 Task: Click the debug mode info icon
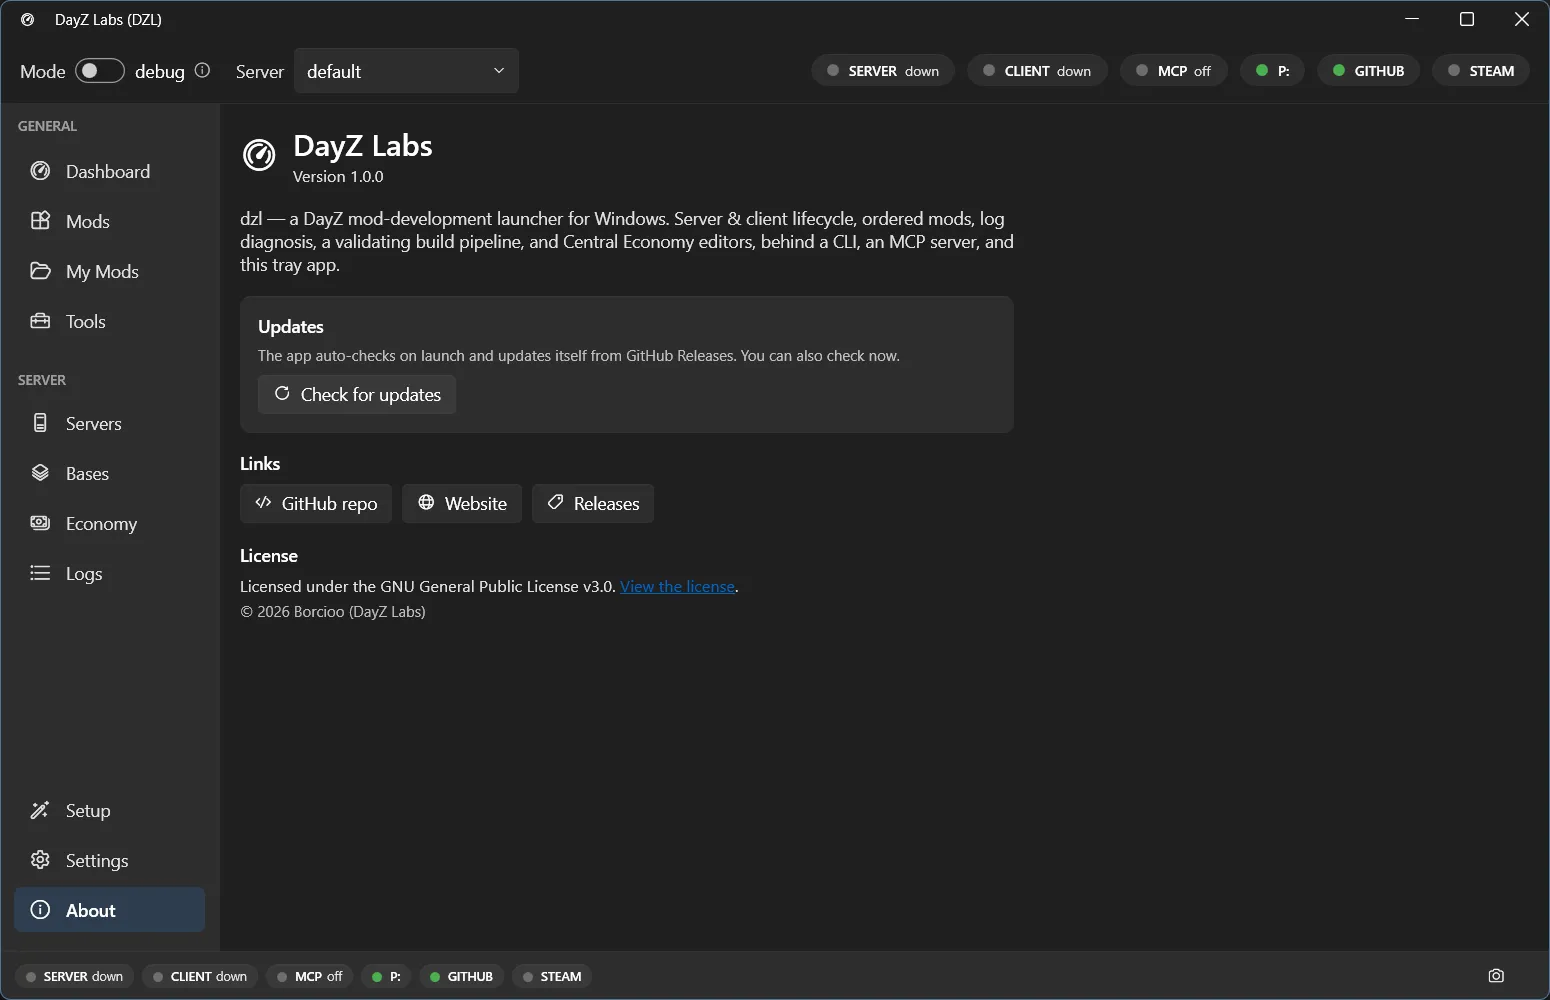pyautogui.click(x=202, y=71)
